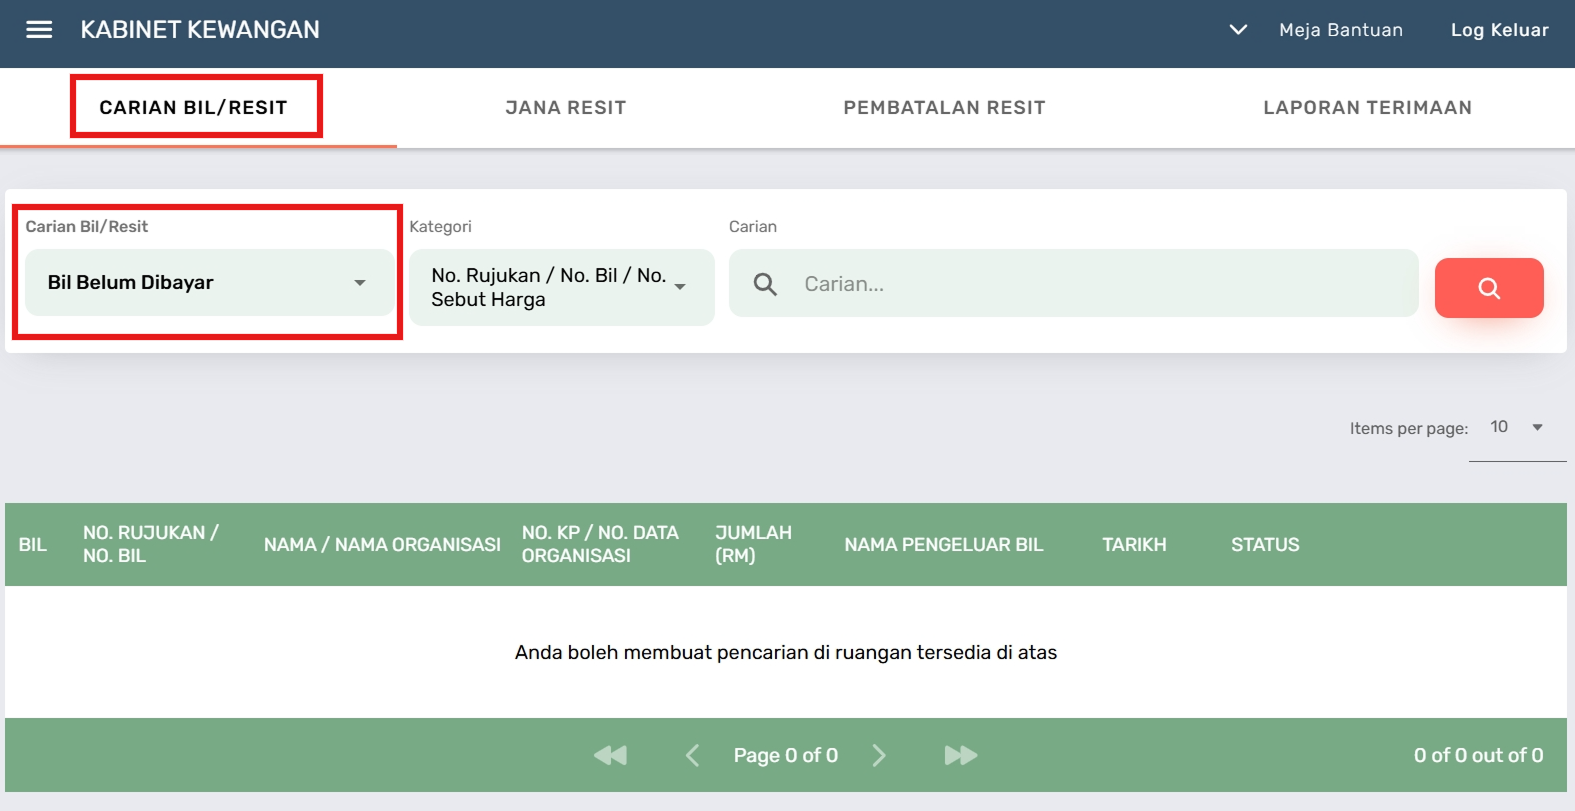Open Laporan Terimaan tab
Viewport: 1575px width, 811px height.
[x=1367, y=107]
